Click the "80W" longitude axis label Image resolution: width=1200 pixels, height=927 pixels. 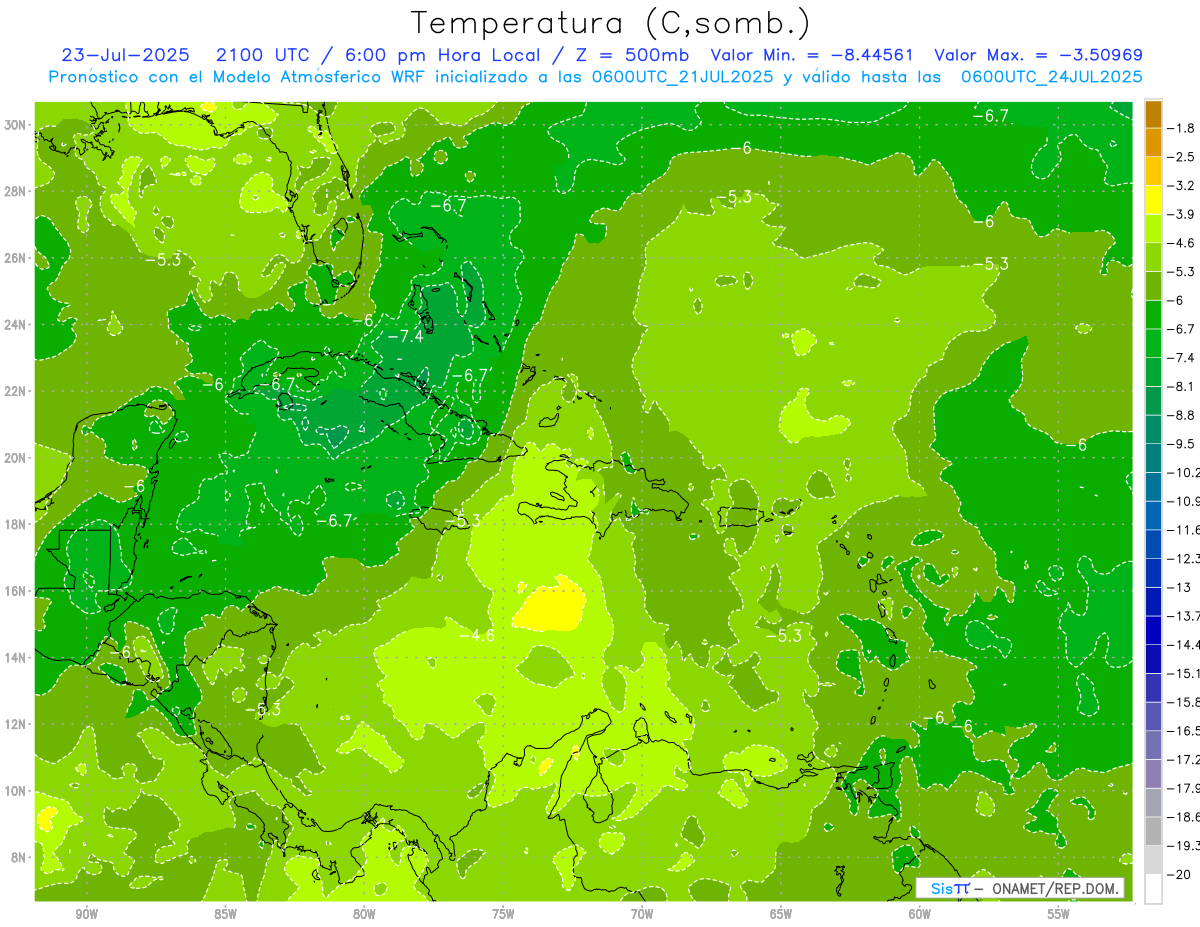[364, 914]
